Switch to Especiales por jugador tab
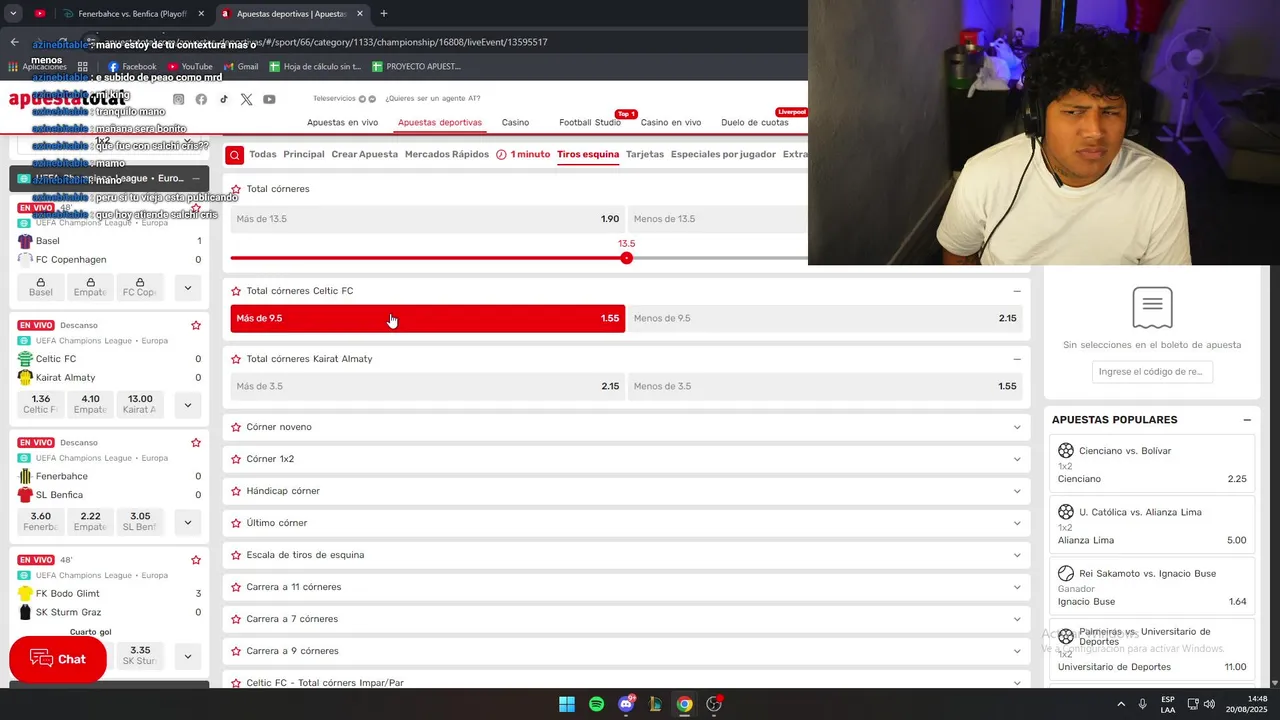The image size is (1280, 720). (x=723, y=154)
